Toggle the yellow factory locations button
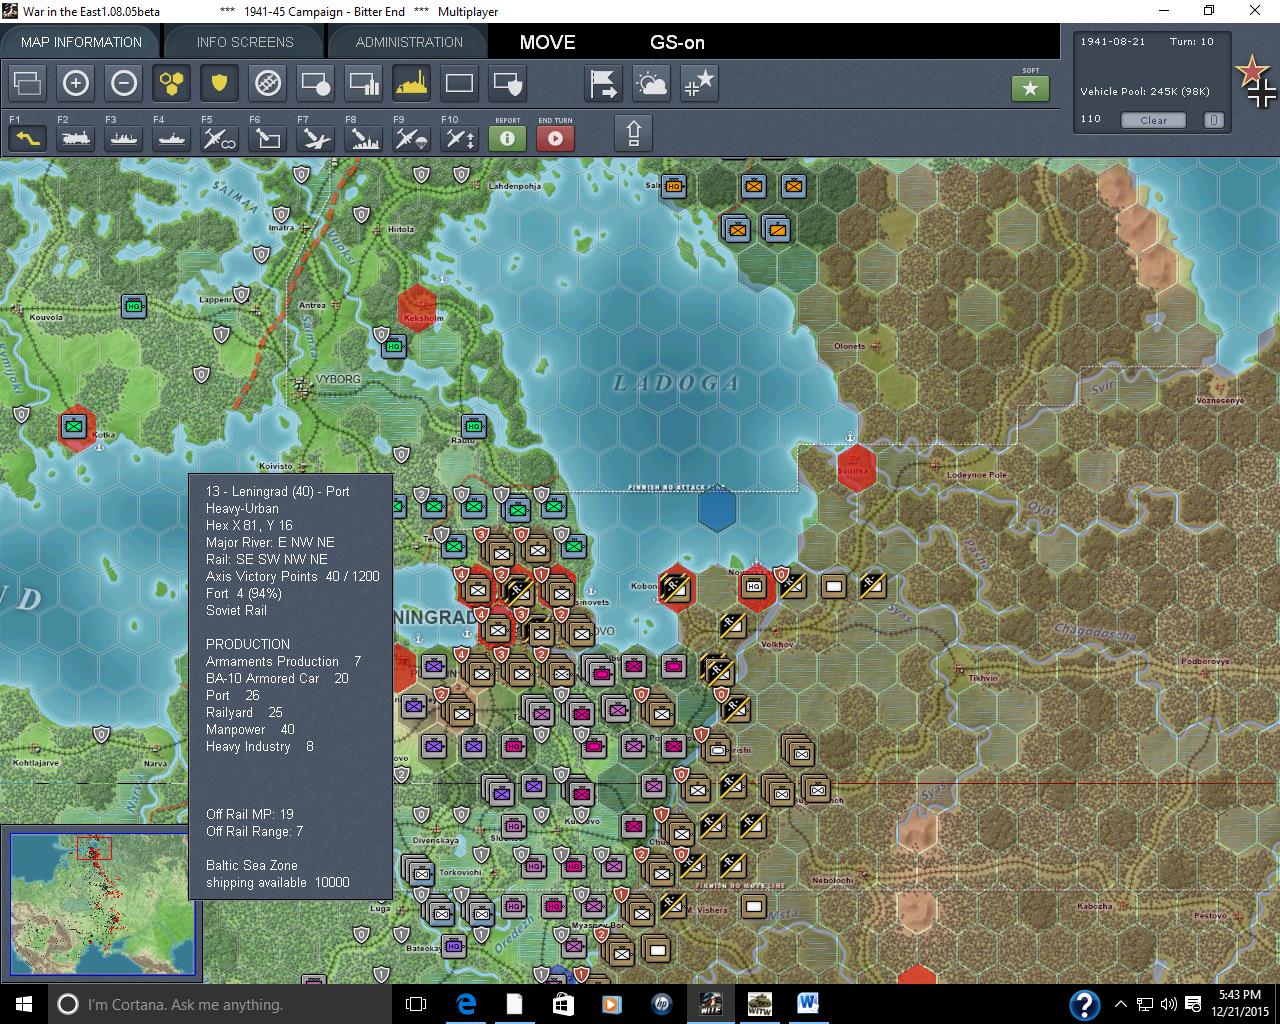Viewport: 1280px width, 1024px height. [411, 83]
